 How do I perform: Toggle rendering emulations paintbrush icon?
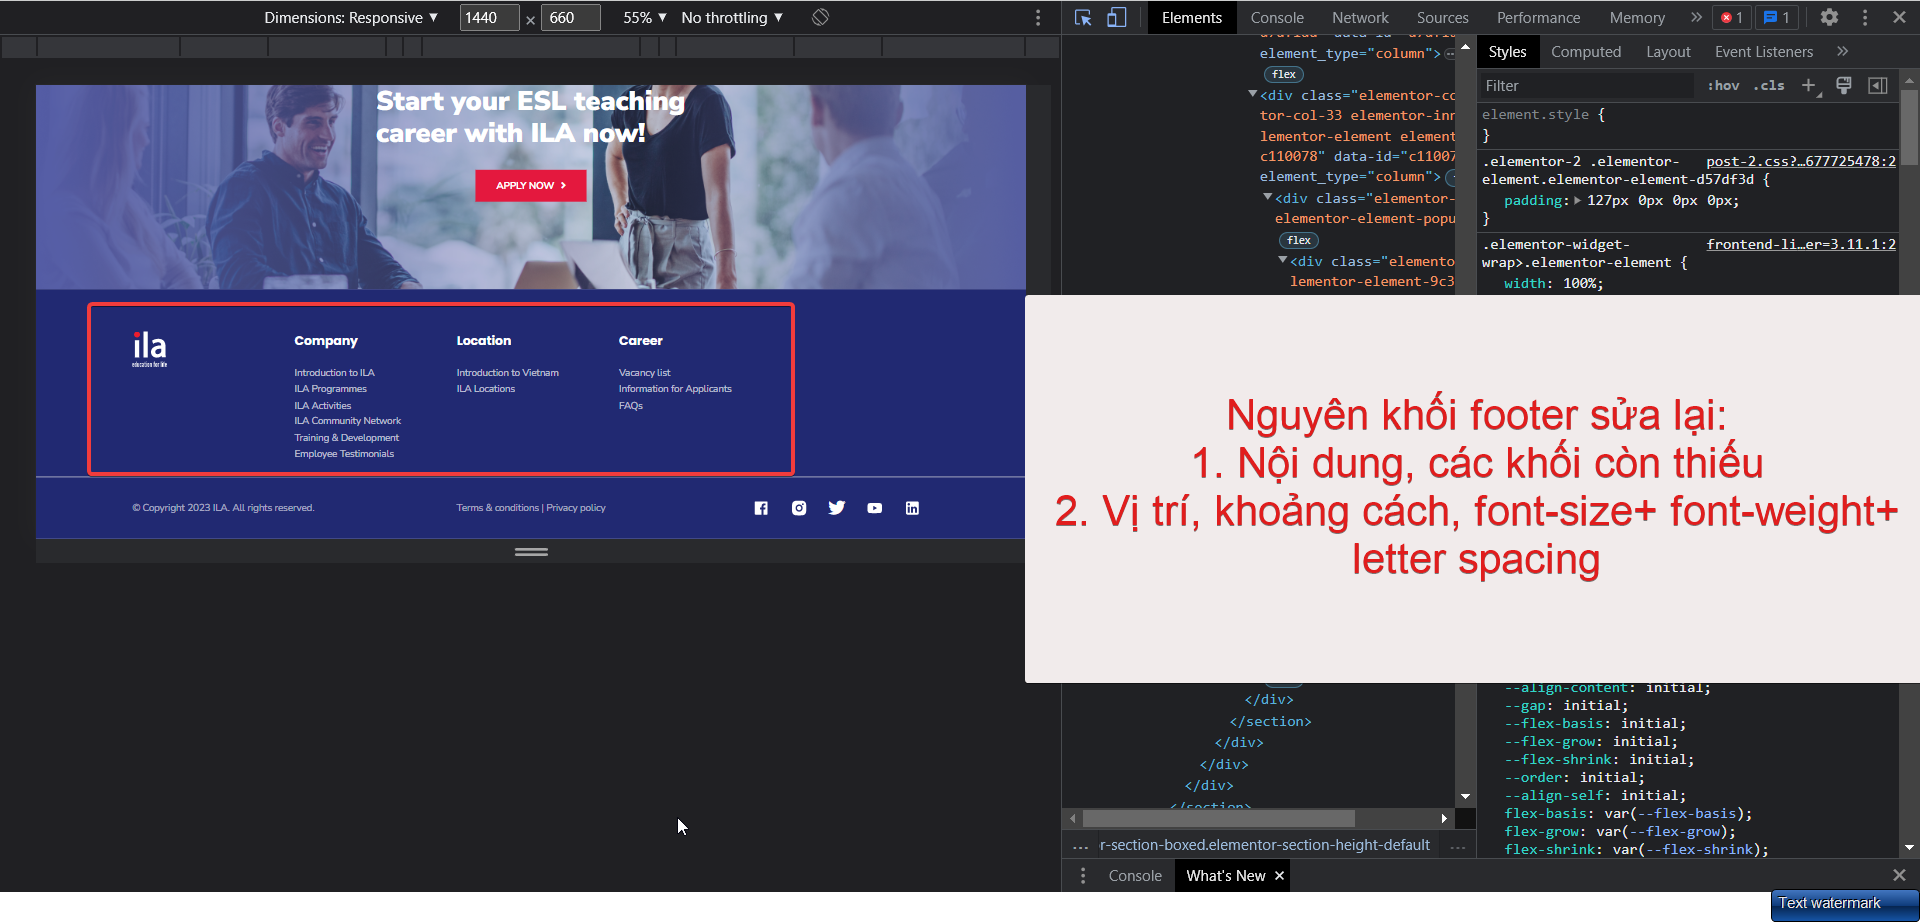(1844, 86)
